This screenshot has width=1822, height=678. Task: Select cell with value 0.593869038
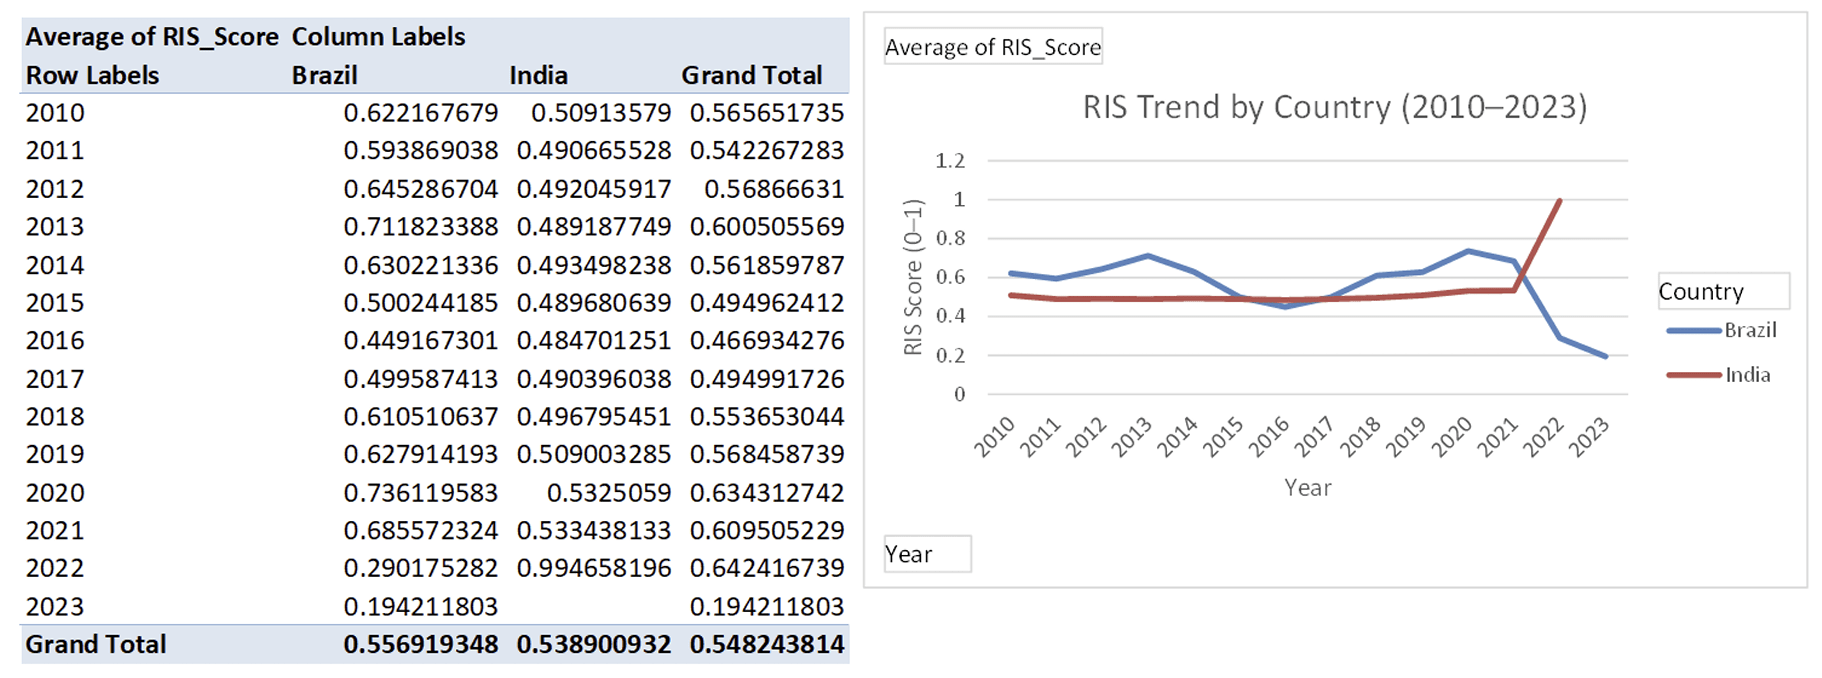point(420,151)
